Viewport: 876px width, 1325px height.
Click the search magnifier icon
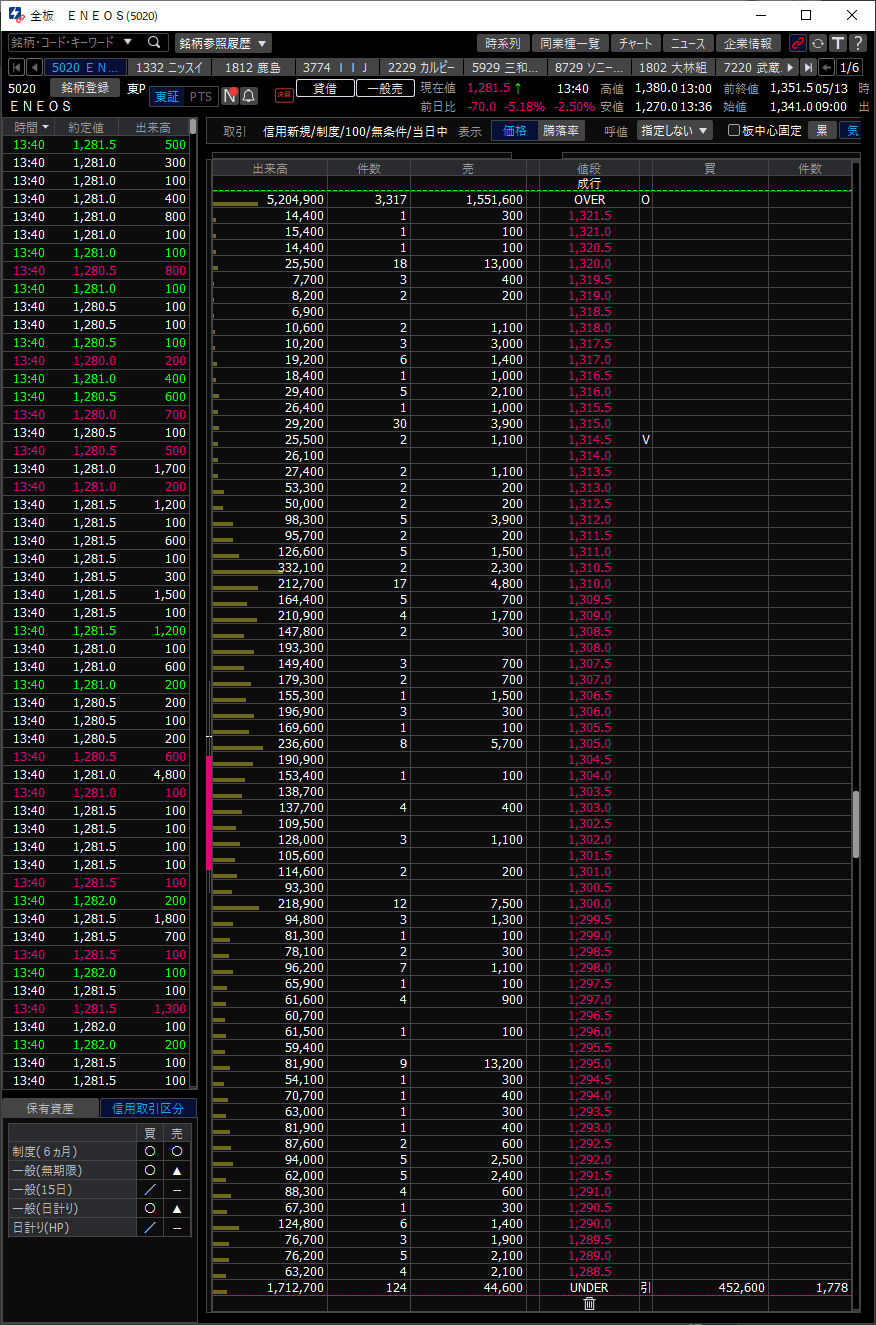(154, 43)
